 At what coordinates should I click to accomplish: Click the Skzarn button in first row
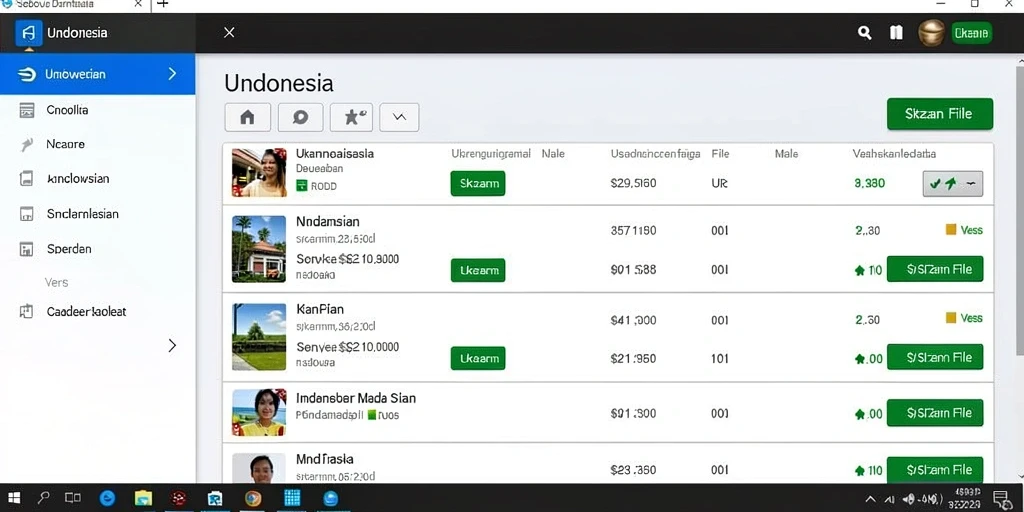478,184
